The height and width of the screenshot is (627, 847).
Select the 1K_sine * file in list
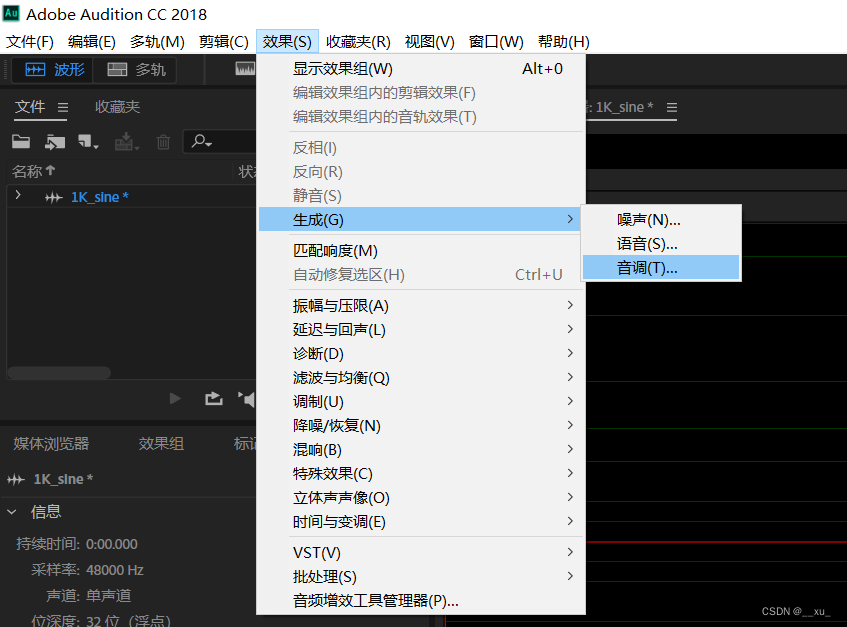point(100,197)
